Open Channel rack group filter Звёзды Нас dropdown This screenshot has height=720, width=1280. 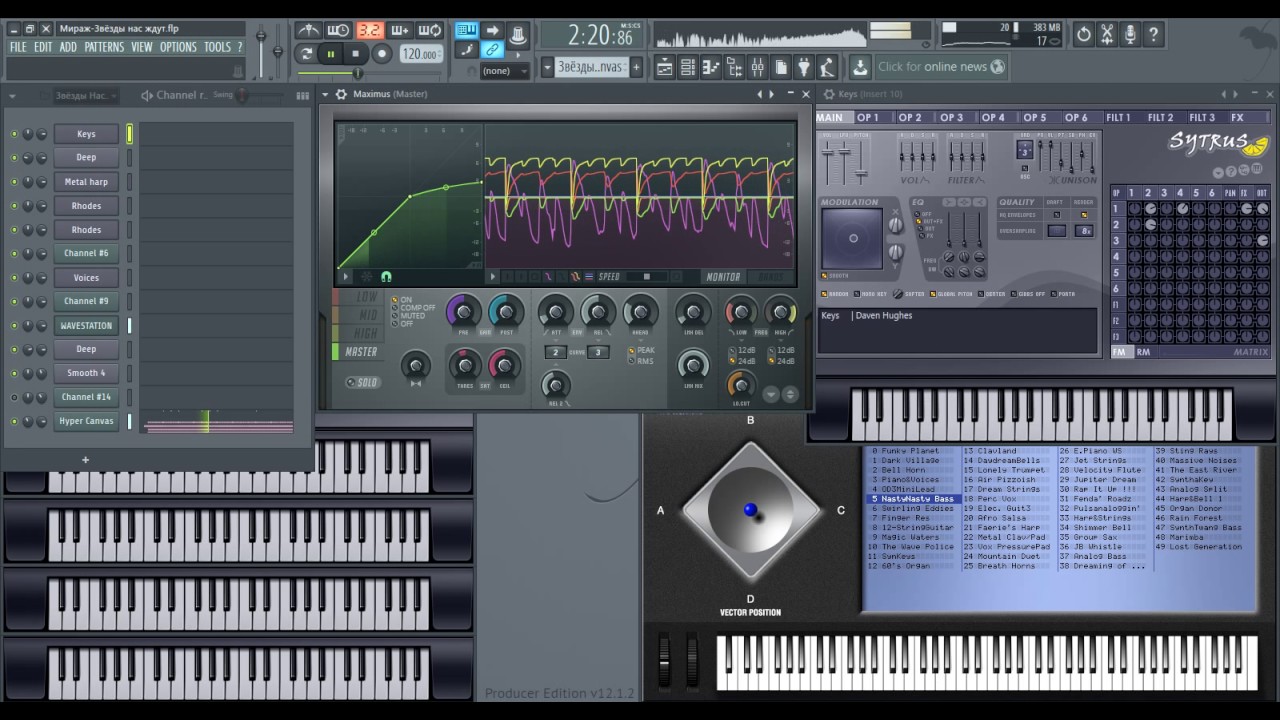tap(86, 96)
